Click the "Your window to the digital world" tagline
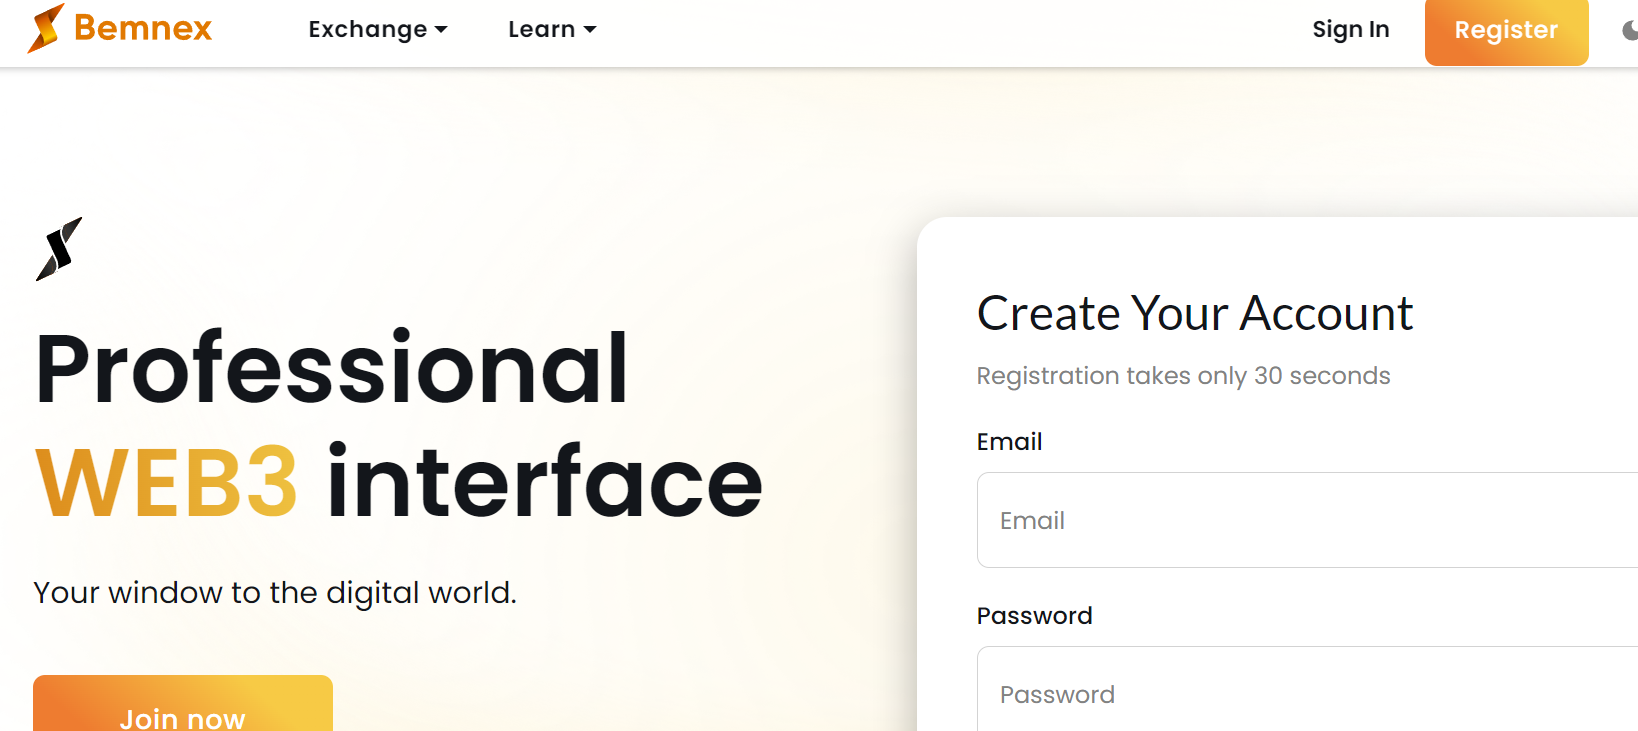 [x=275, y=593]
